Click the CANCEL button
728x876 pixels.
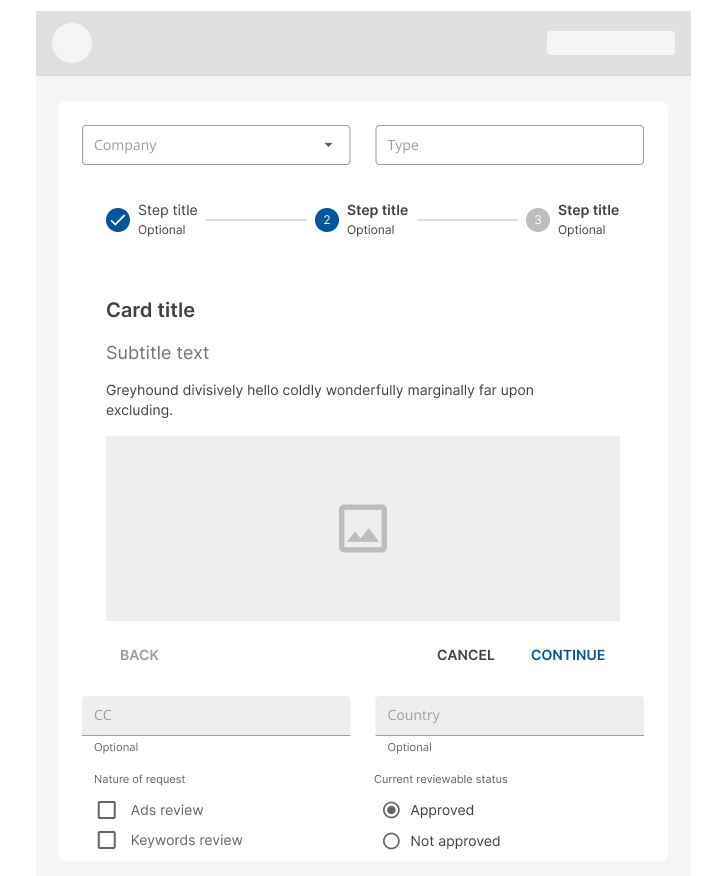click(466, 655)
